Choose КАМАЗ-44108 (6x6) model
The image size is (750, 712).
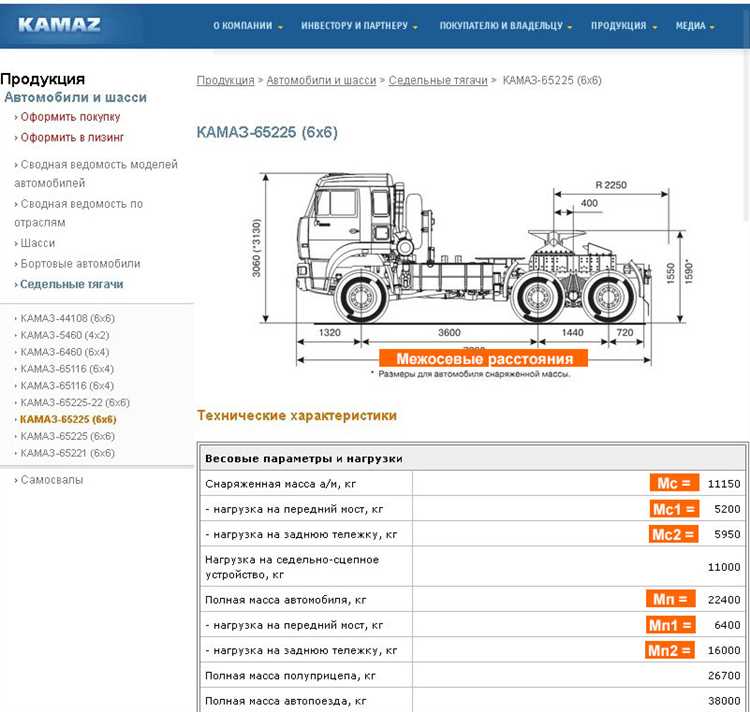[67, 318]
